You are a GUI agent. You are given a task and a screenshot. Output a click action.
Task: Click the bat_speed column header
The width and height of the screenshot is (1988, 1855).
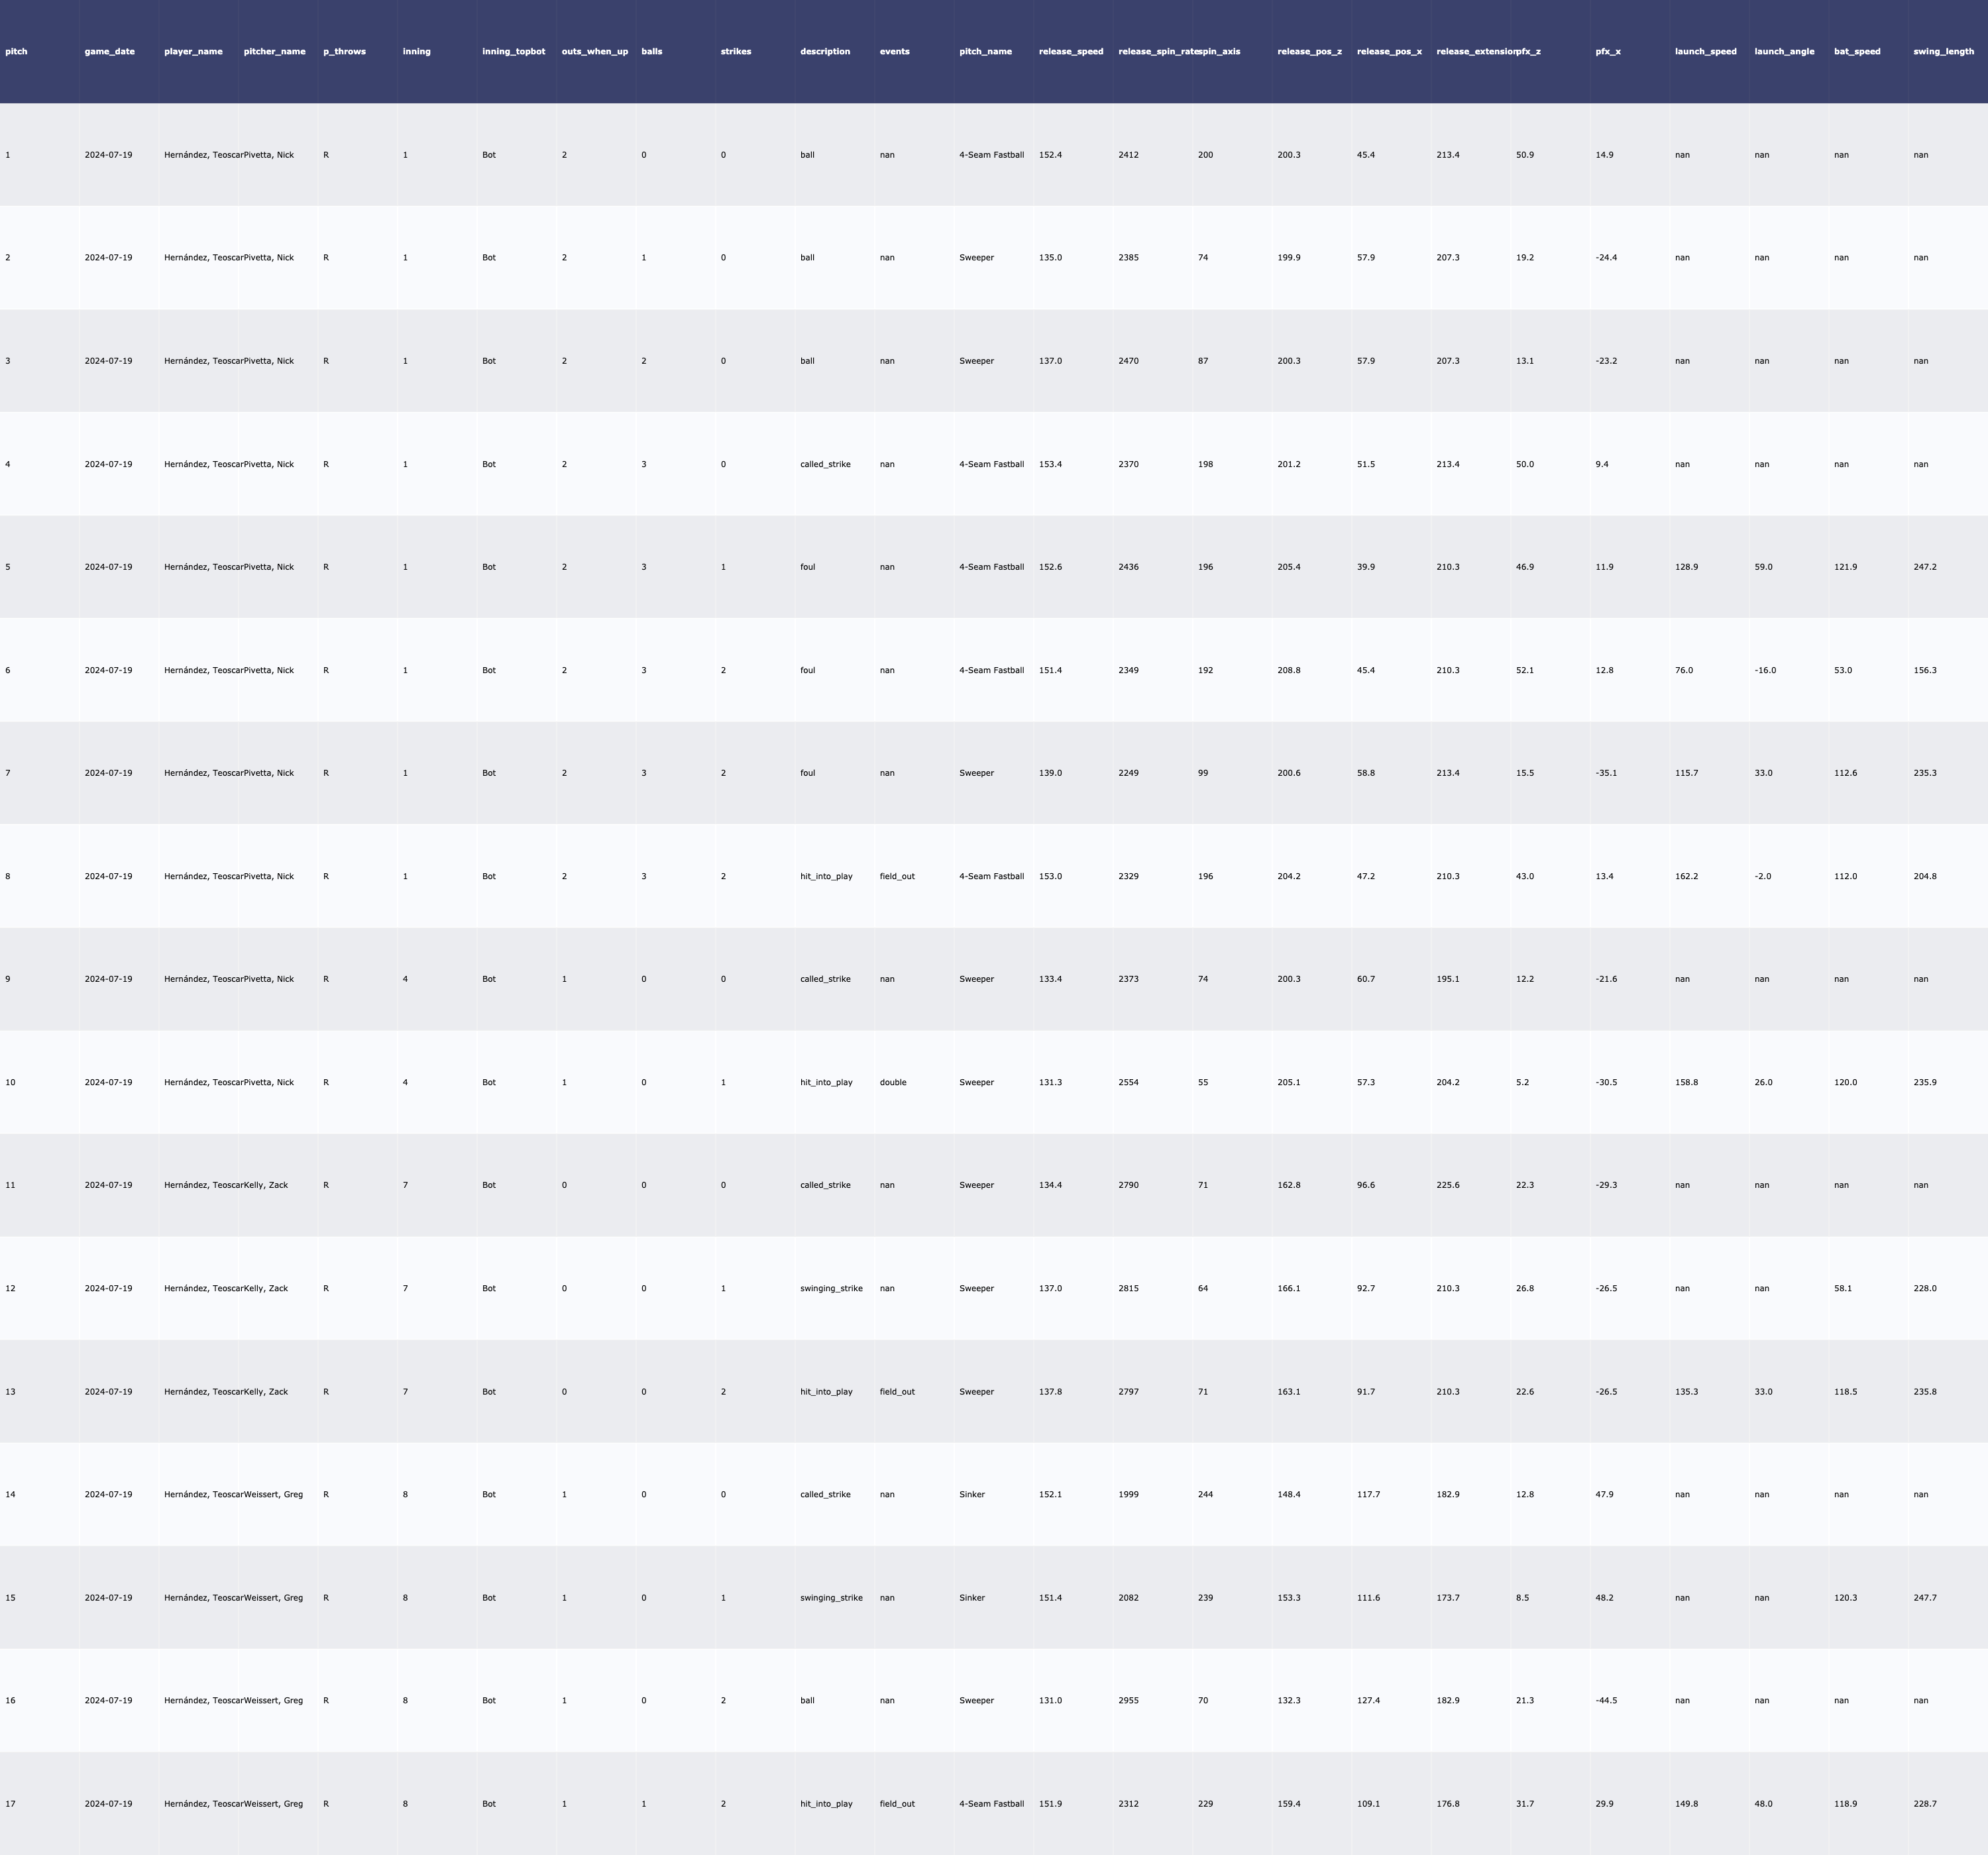click(1857, 51)
